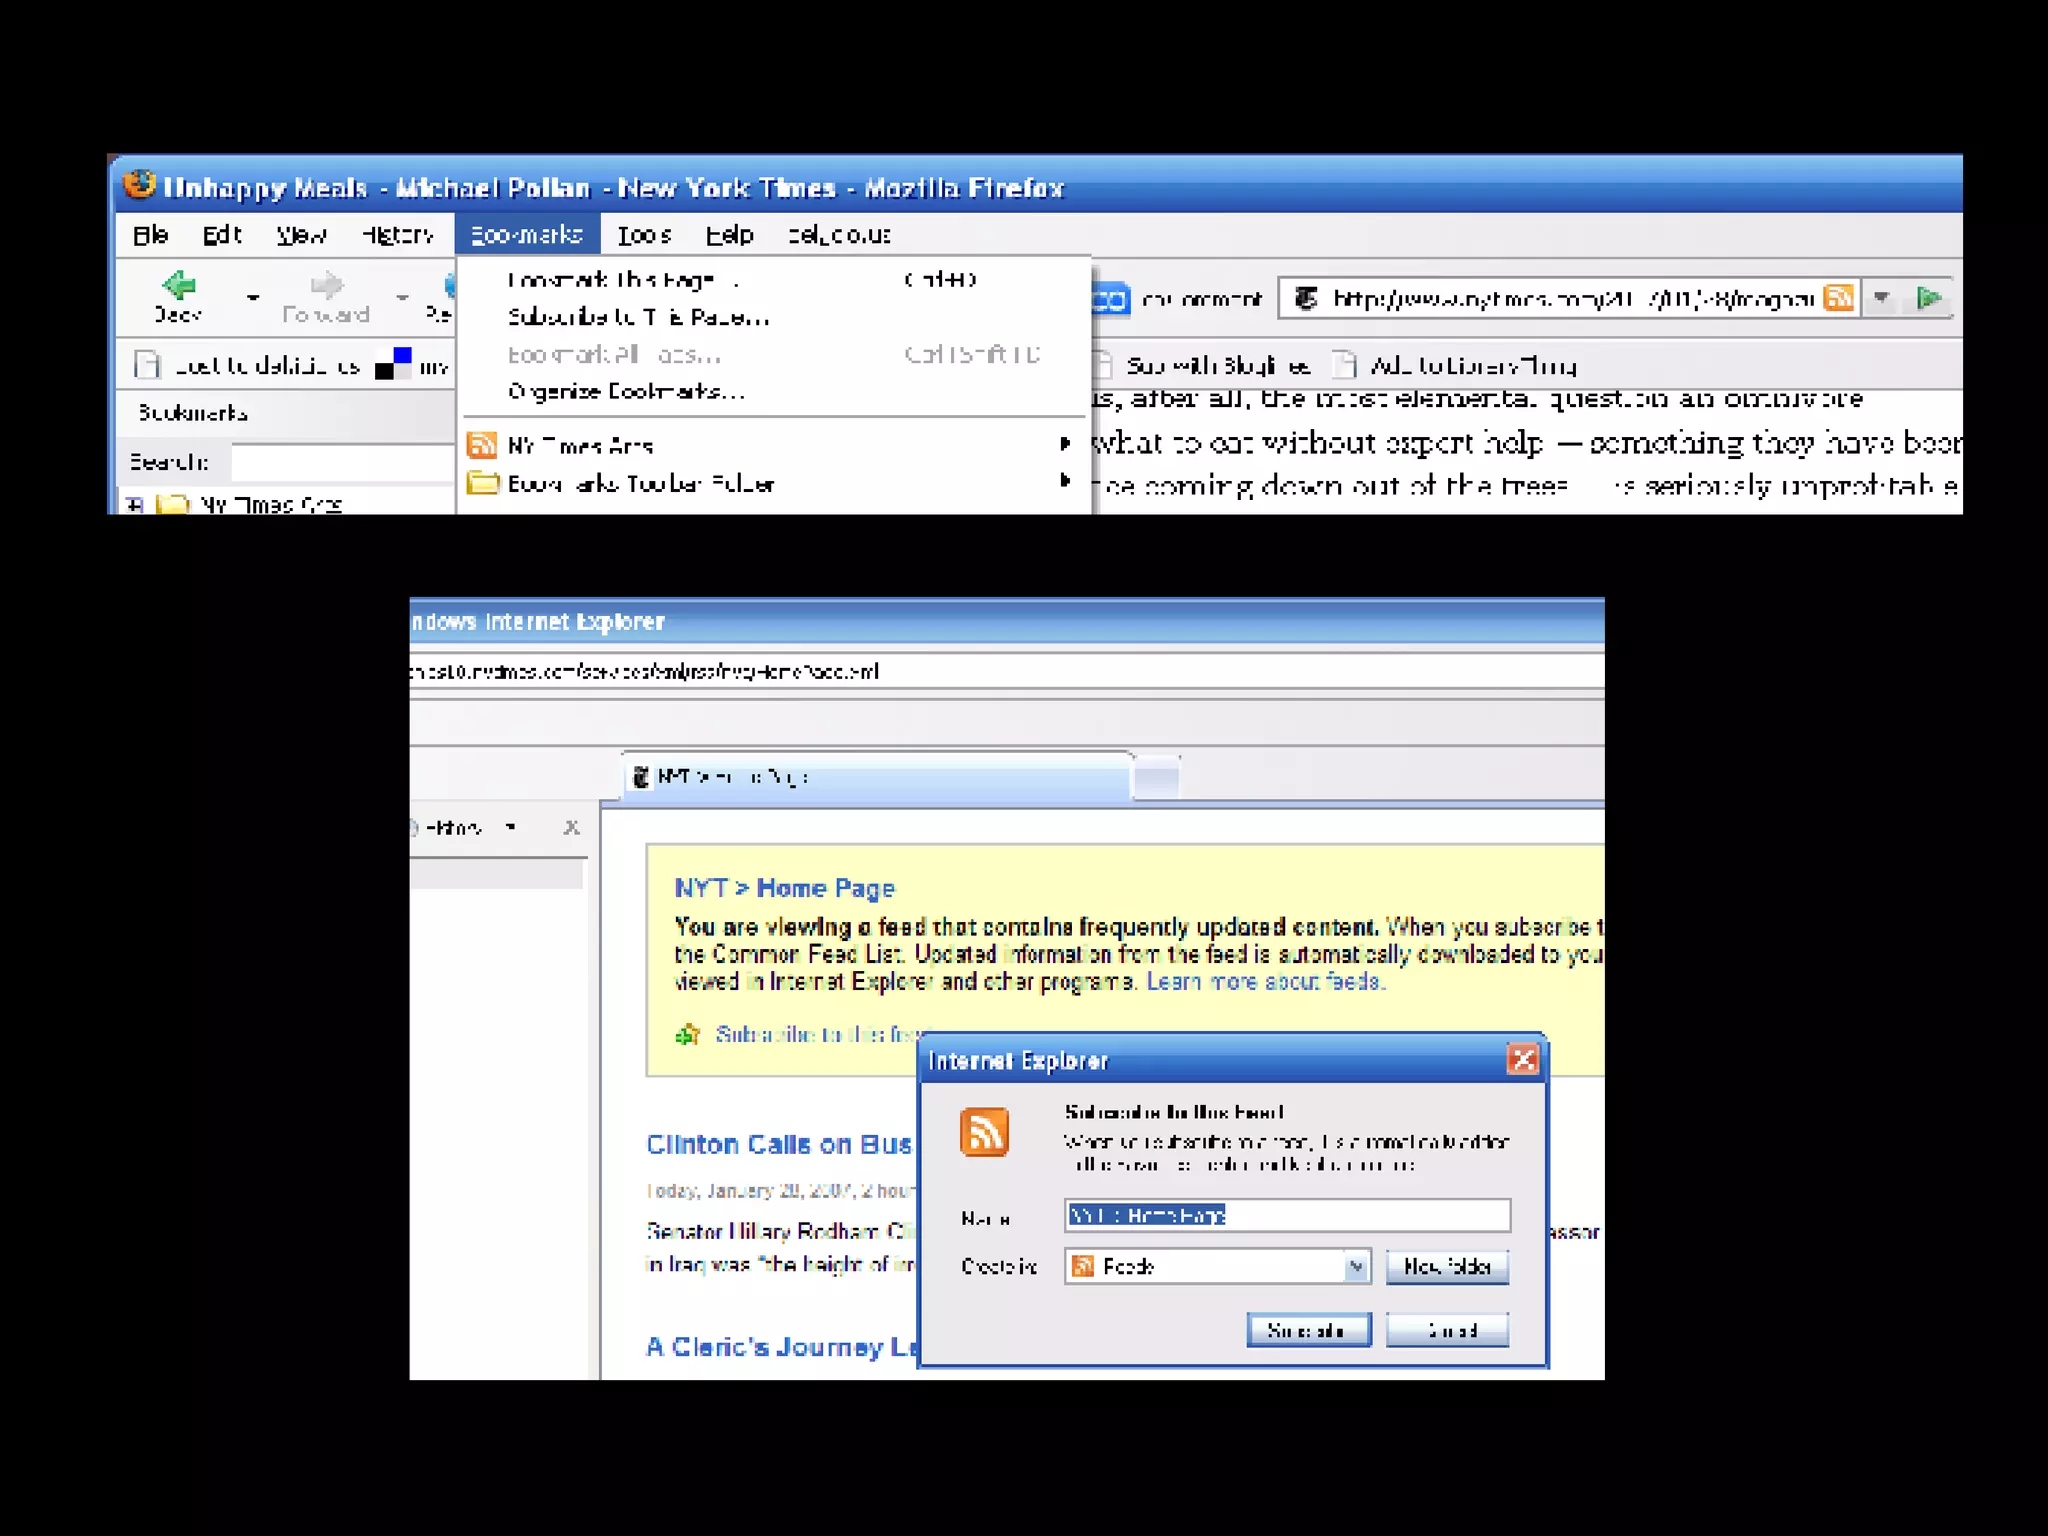Click the green Go arrow button

click(1929, 298)
